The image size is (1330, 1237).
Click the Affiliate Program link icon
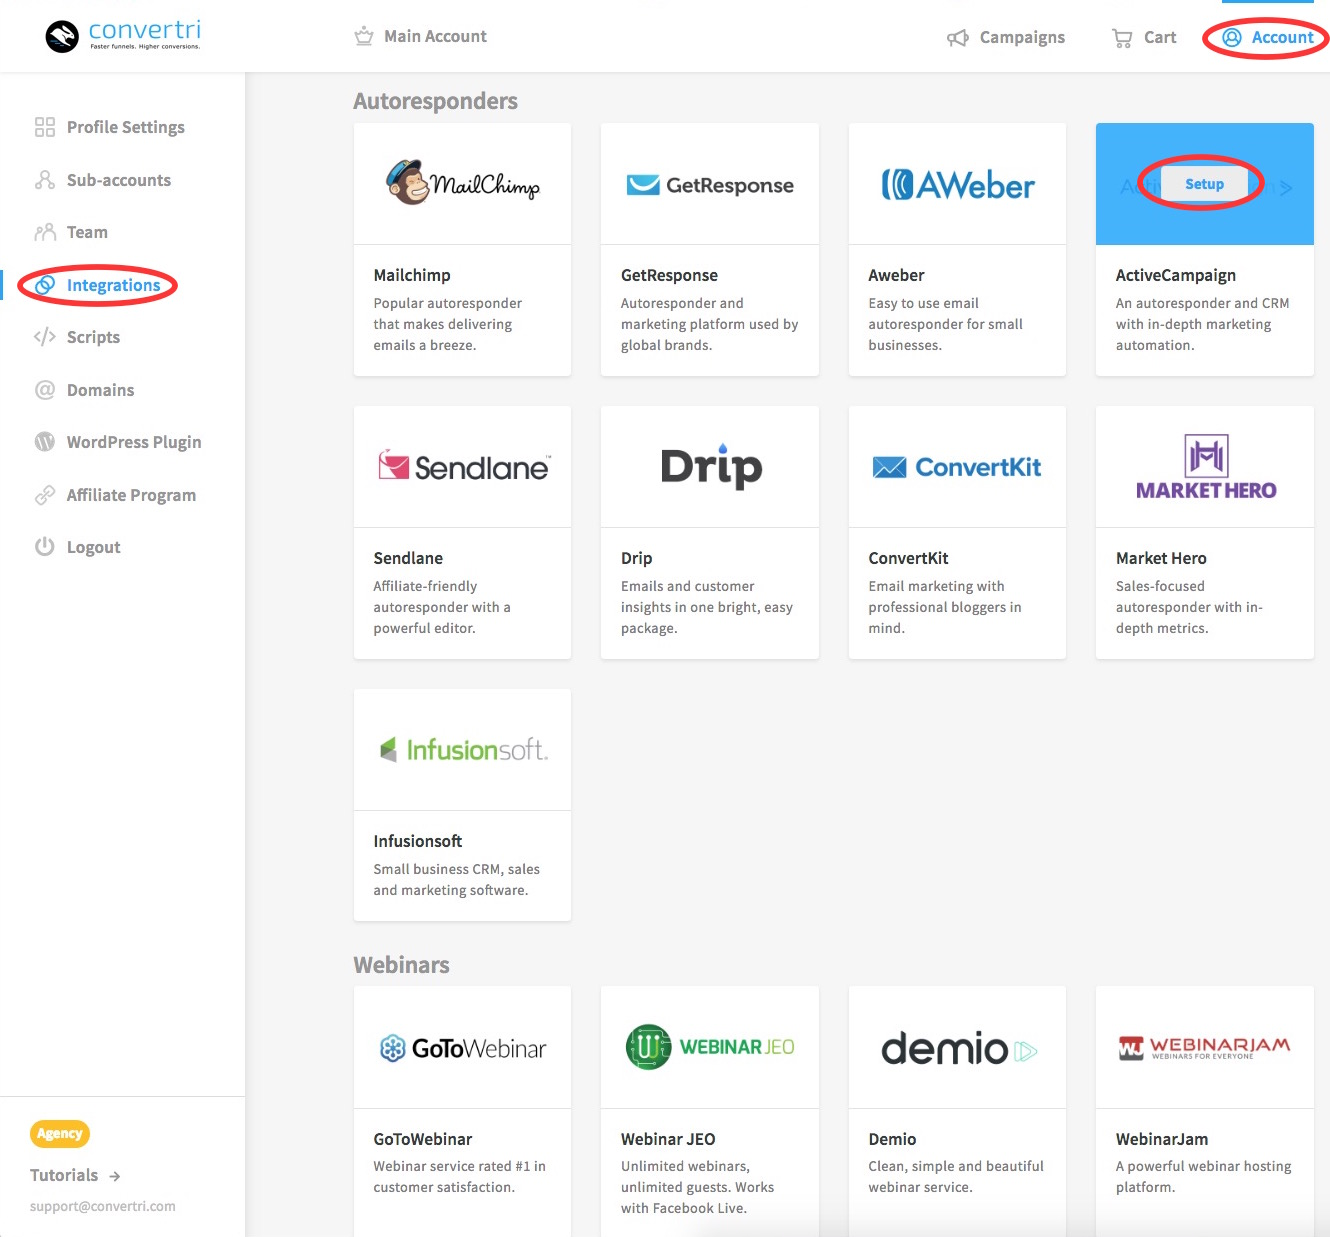pyautogui.click(x=45, y=495)
